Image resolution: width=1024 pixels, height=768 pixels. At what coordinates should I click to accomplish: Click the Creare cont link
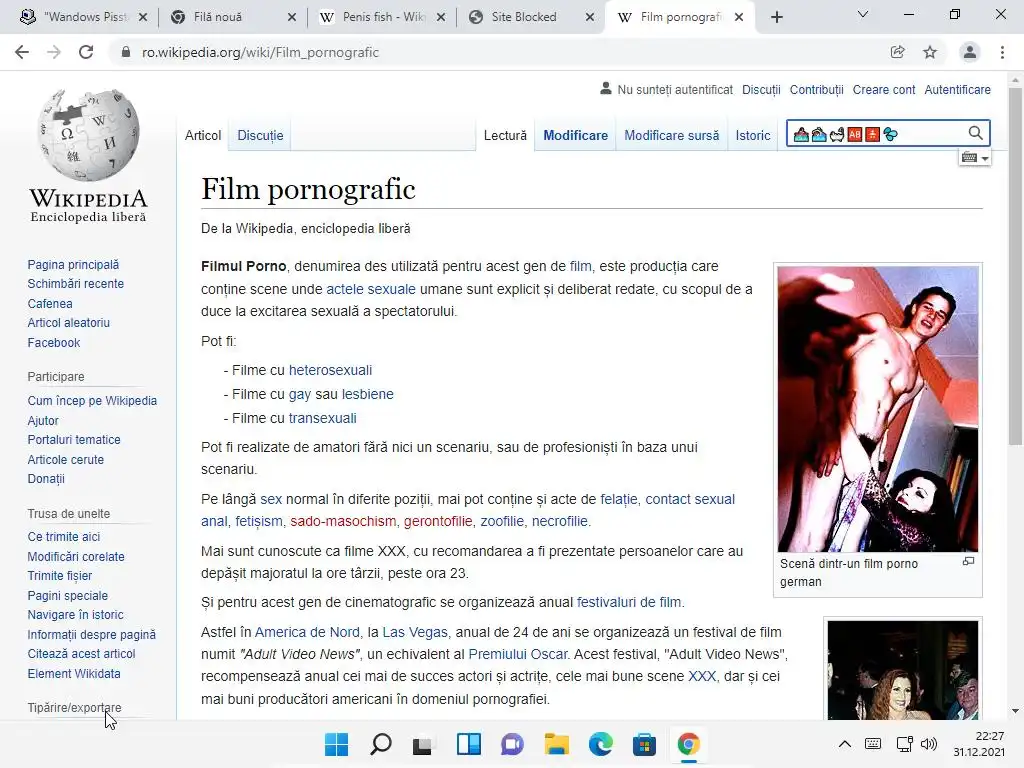[884, 89]
